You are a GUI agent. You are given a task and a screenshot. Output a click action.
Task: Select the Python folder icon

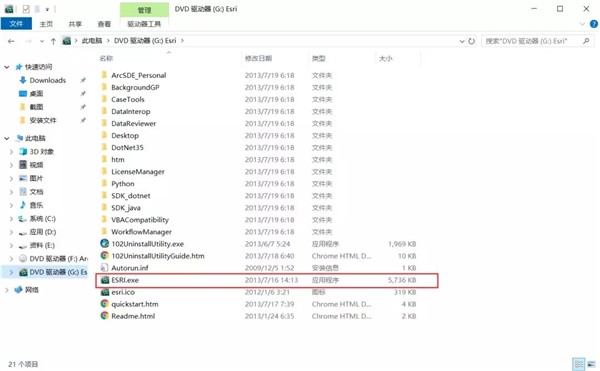(x=104, y=184)
